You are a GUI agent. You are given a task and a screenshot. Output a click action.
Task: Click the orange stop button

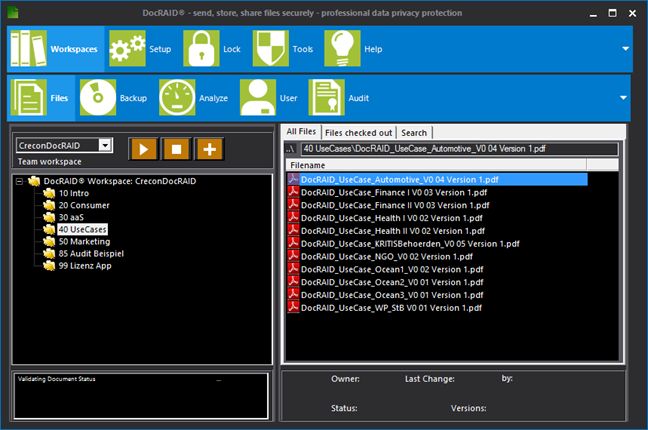(176, 149)
